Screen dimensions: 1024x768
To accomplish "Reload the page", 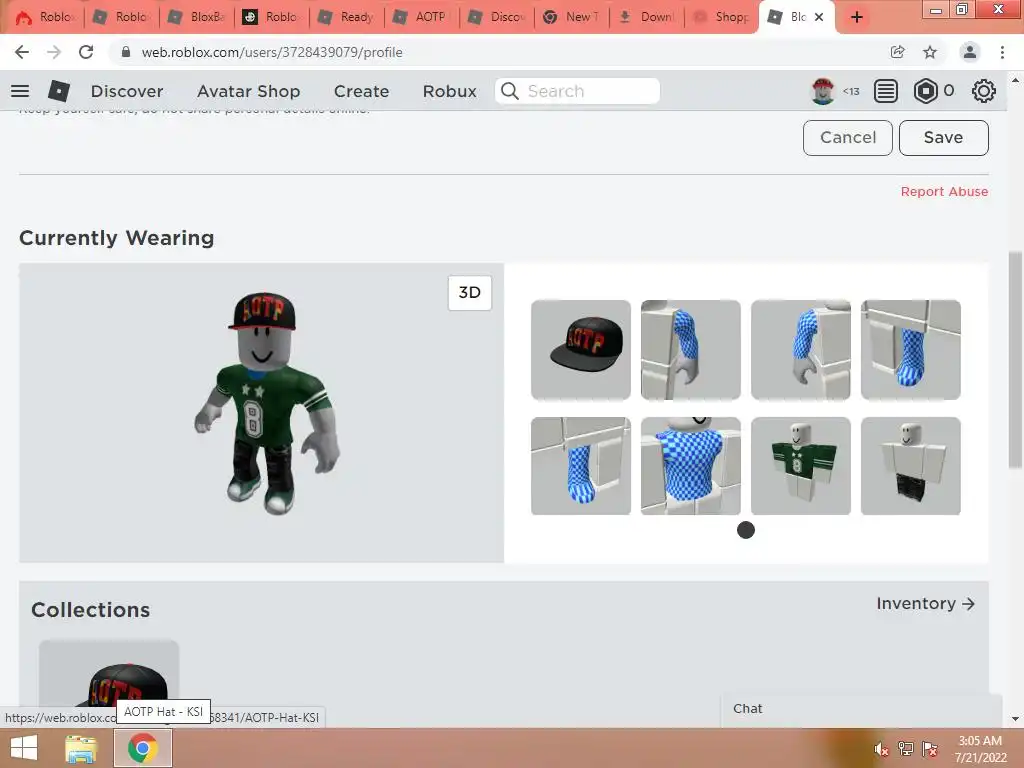I will 86,52.
